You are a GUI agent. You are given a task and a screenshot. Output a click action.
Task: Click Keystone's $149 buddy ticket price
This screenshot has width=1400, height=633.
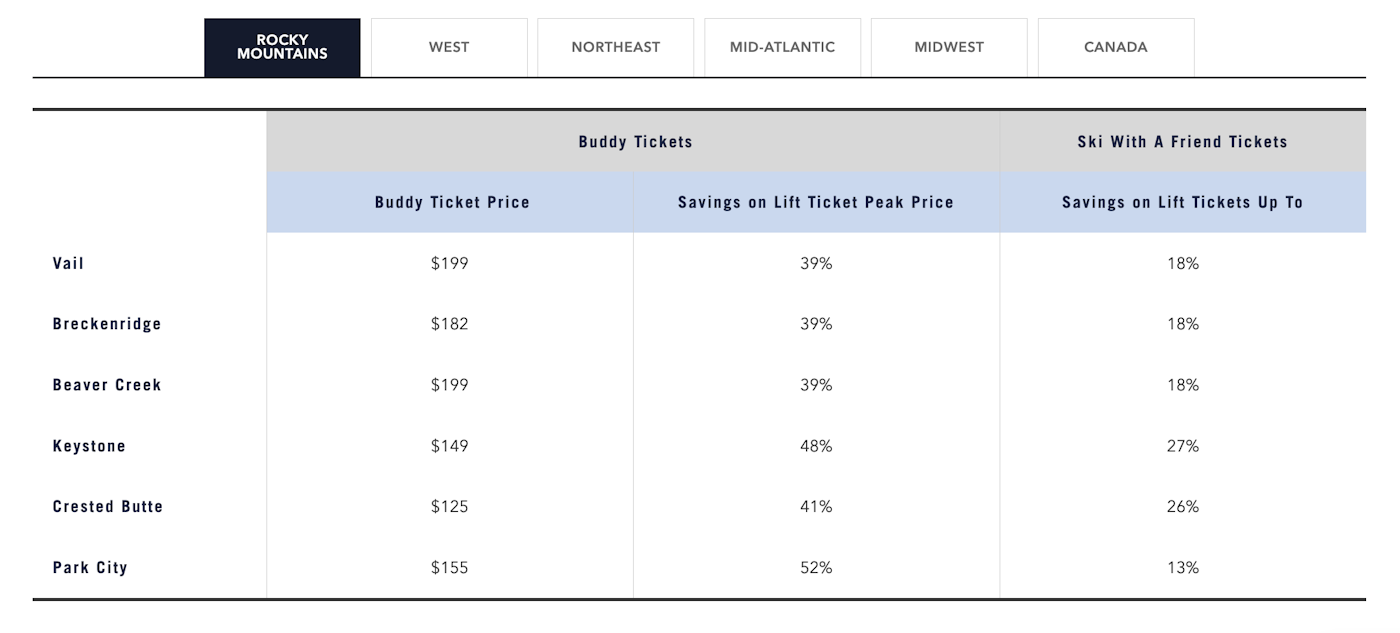tap(449, 446)
